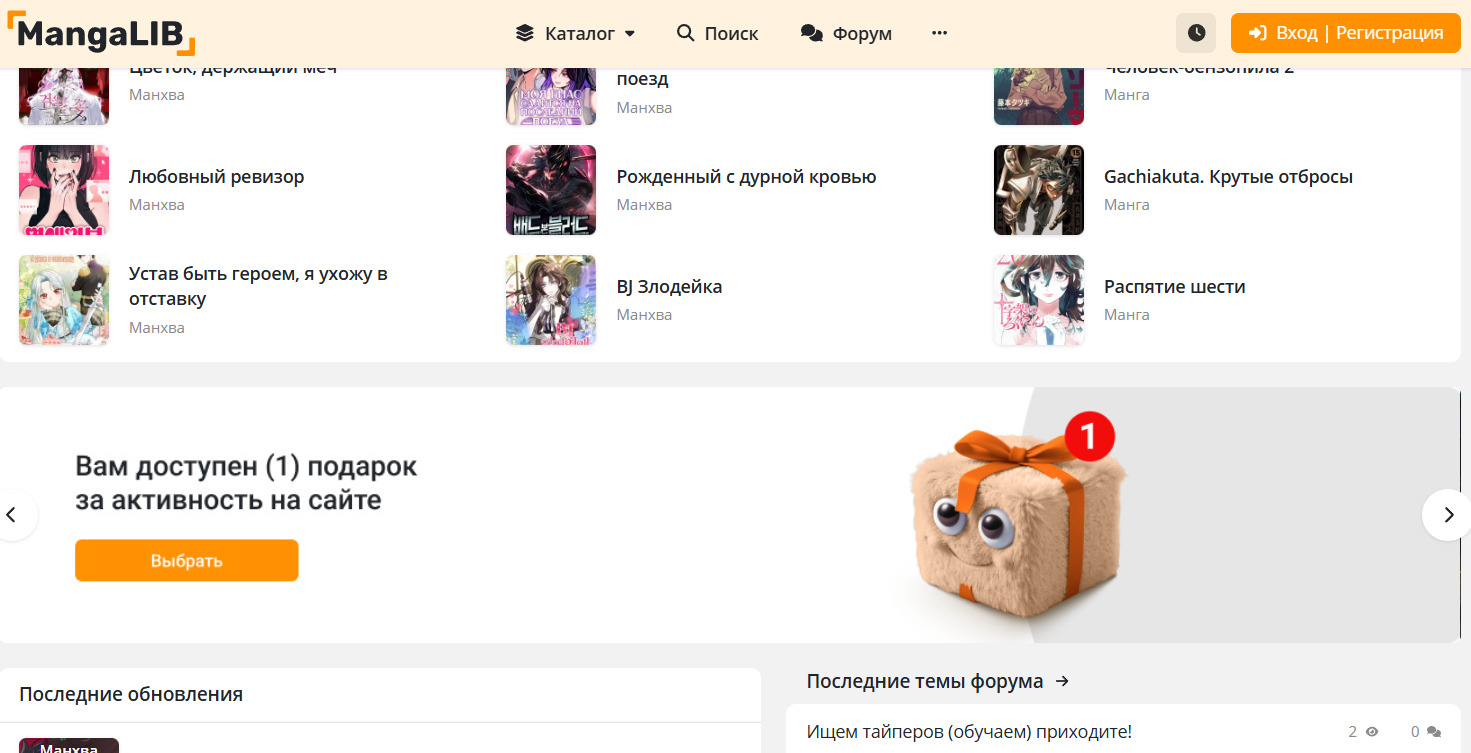Open the Каталог dropdown menu
The width and height of the screenshot is (1471, 753).
click(x=576, y=33)
